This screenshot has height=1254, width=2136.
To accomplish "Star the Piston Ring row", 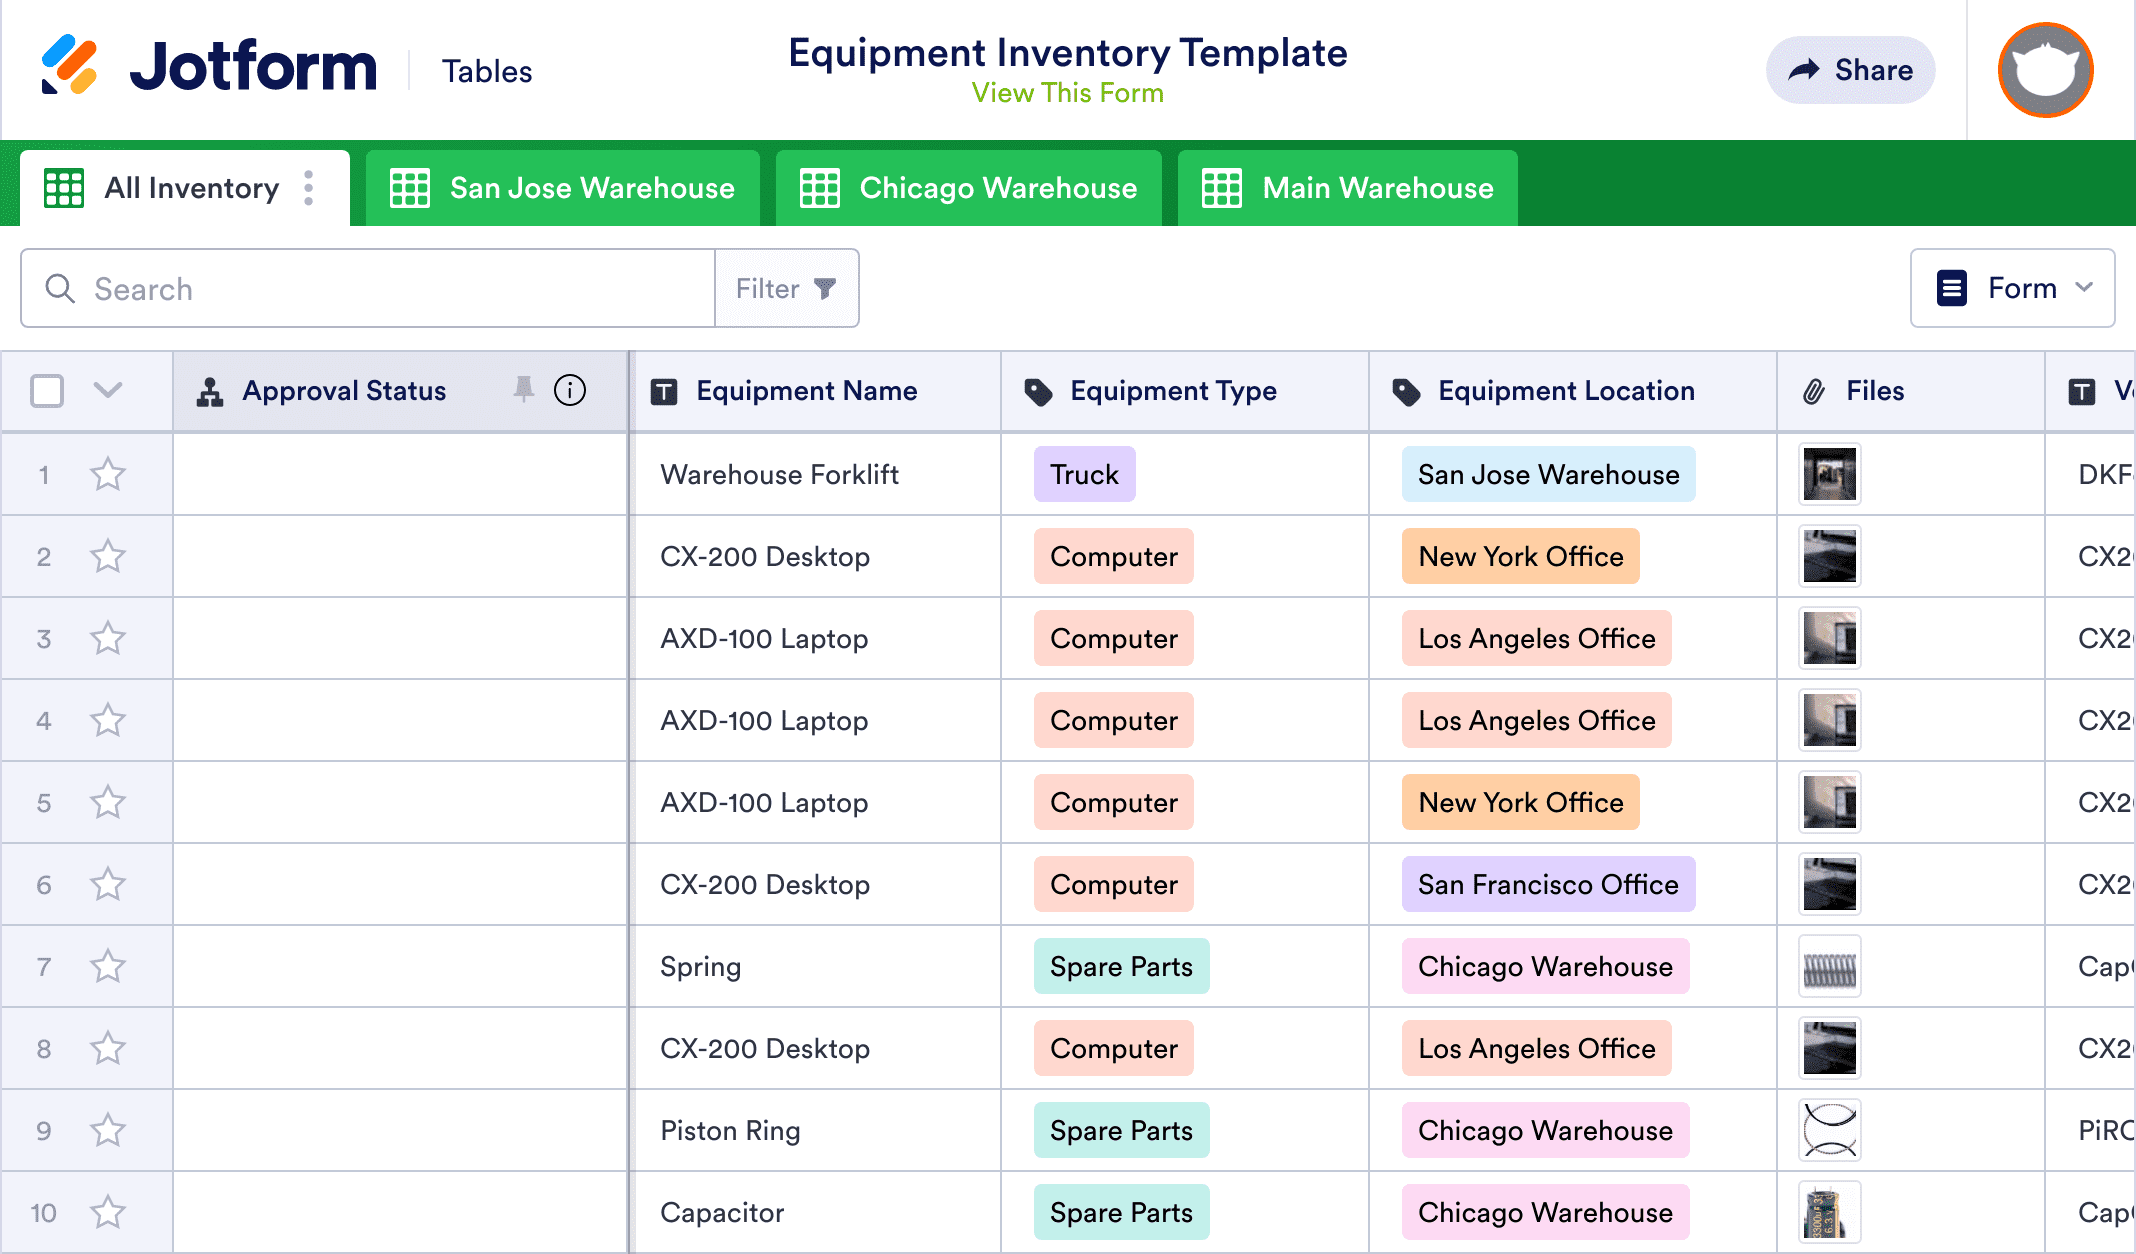I will tap(108, 1130).
